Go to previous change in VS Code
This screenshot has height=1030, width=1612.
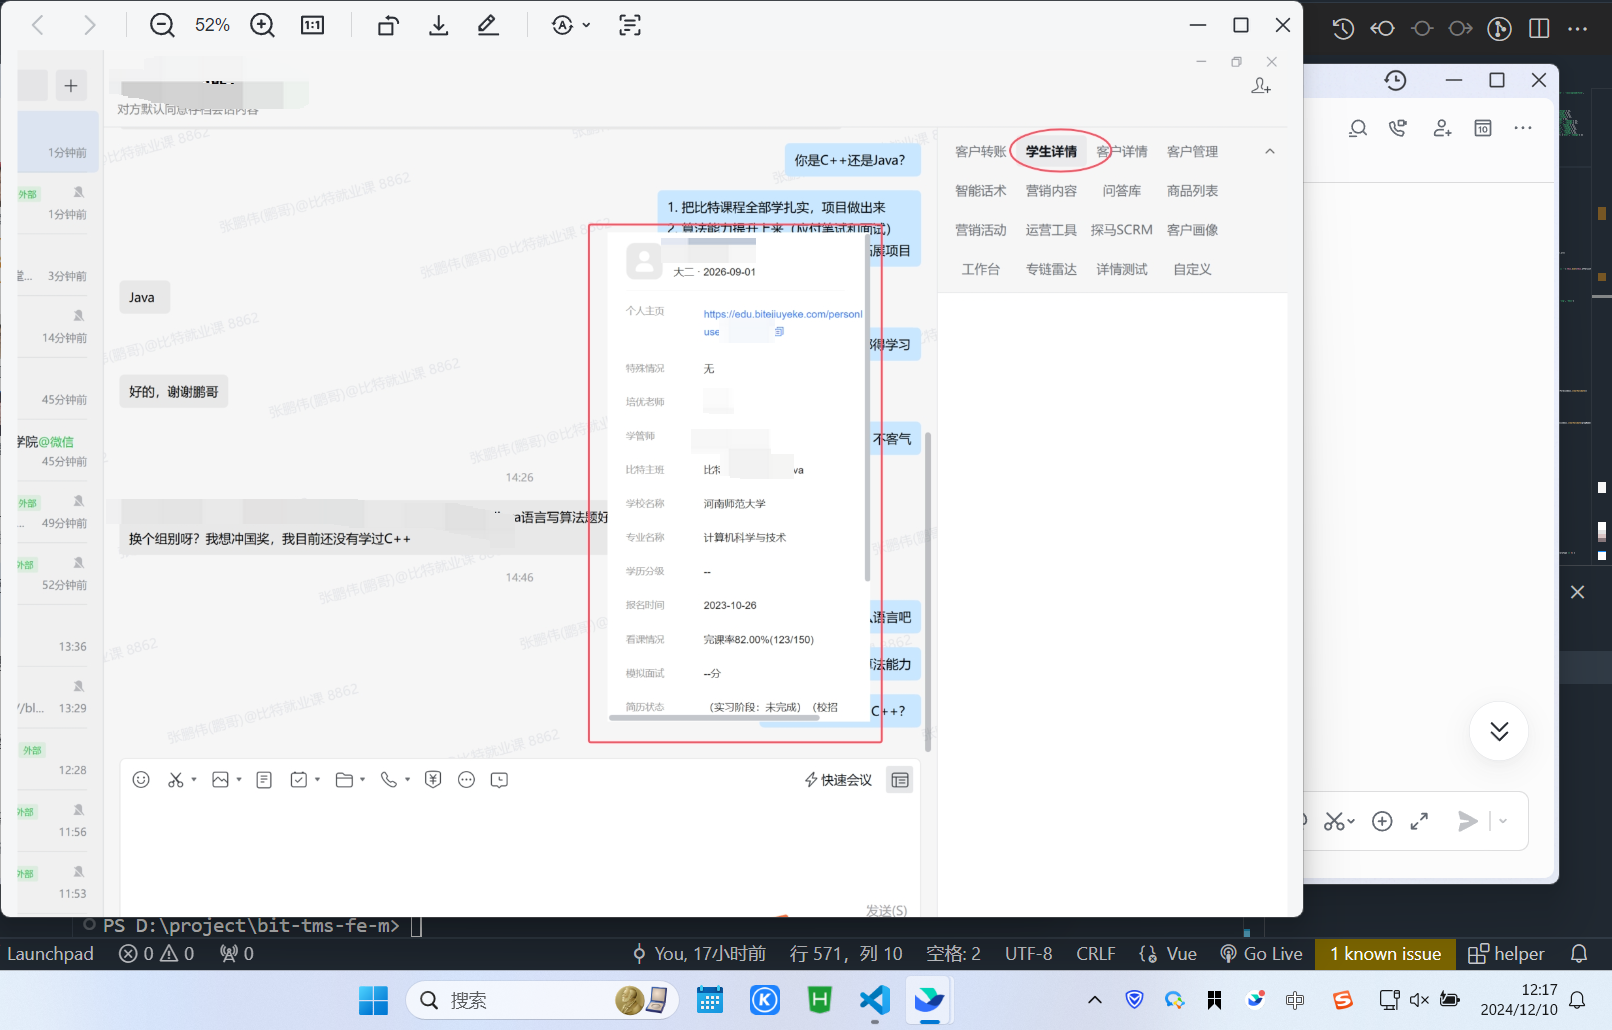coord(1383,29)
